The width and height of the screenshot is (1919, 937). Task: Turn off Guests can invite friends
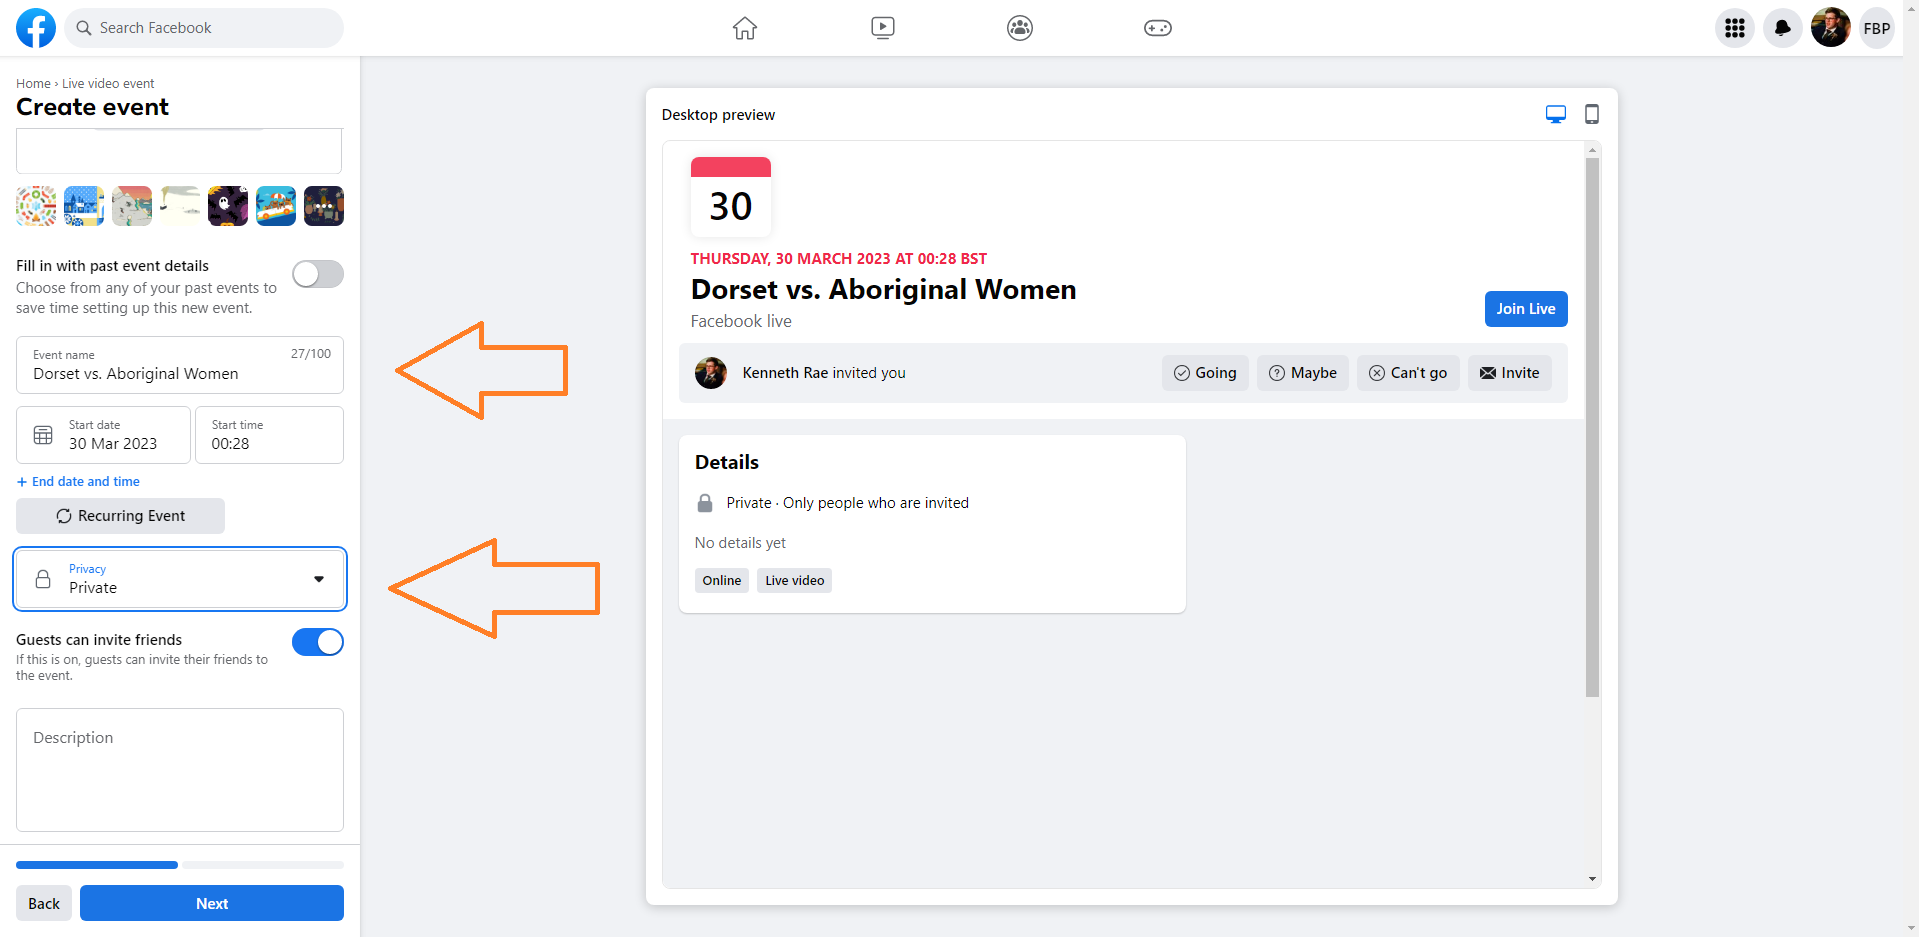tap(318, 642)
